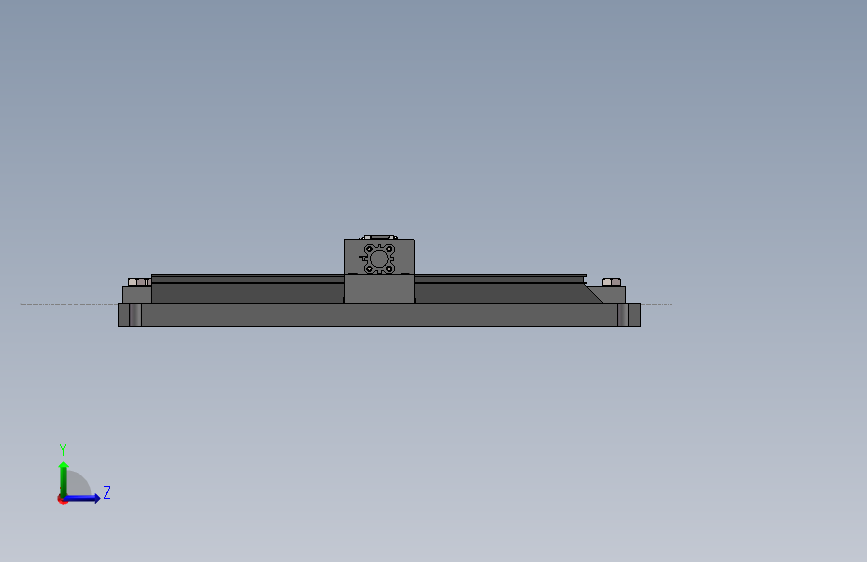Click the blue Z axis arrow on triad

tap(83, 498)
